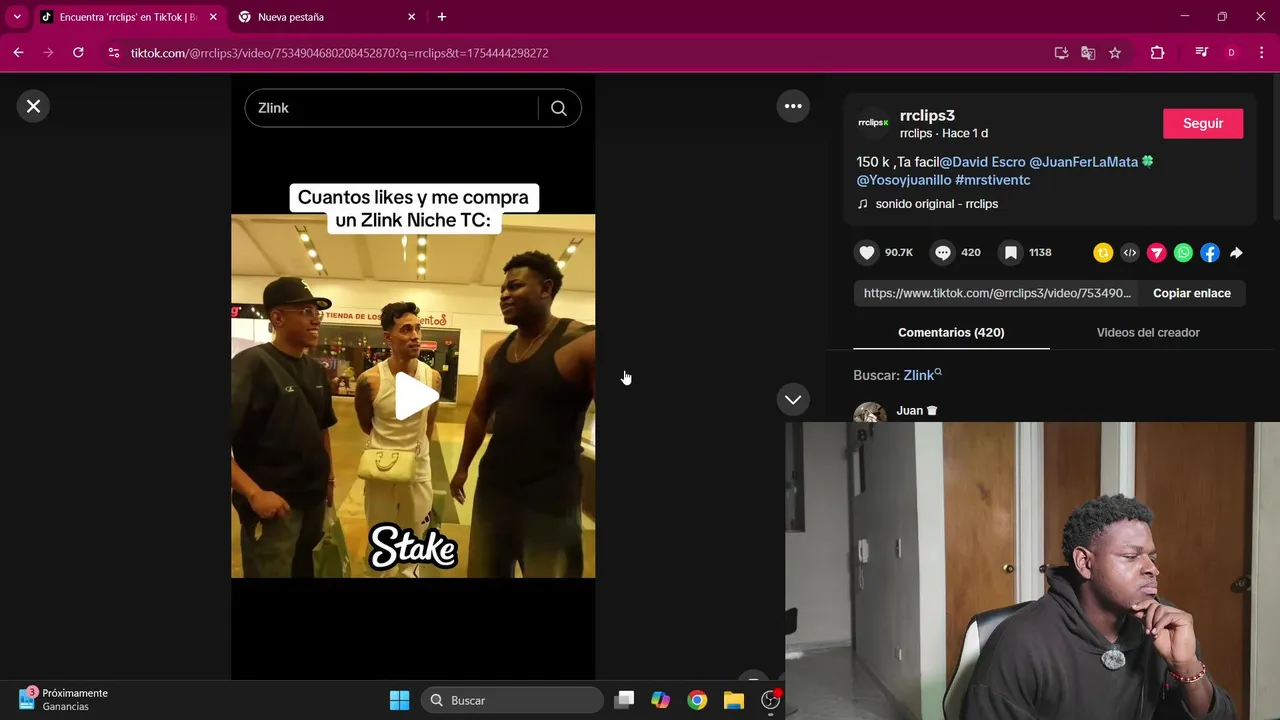Open commenter Juan's profile name

click(909, 411)
